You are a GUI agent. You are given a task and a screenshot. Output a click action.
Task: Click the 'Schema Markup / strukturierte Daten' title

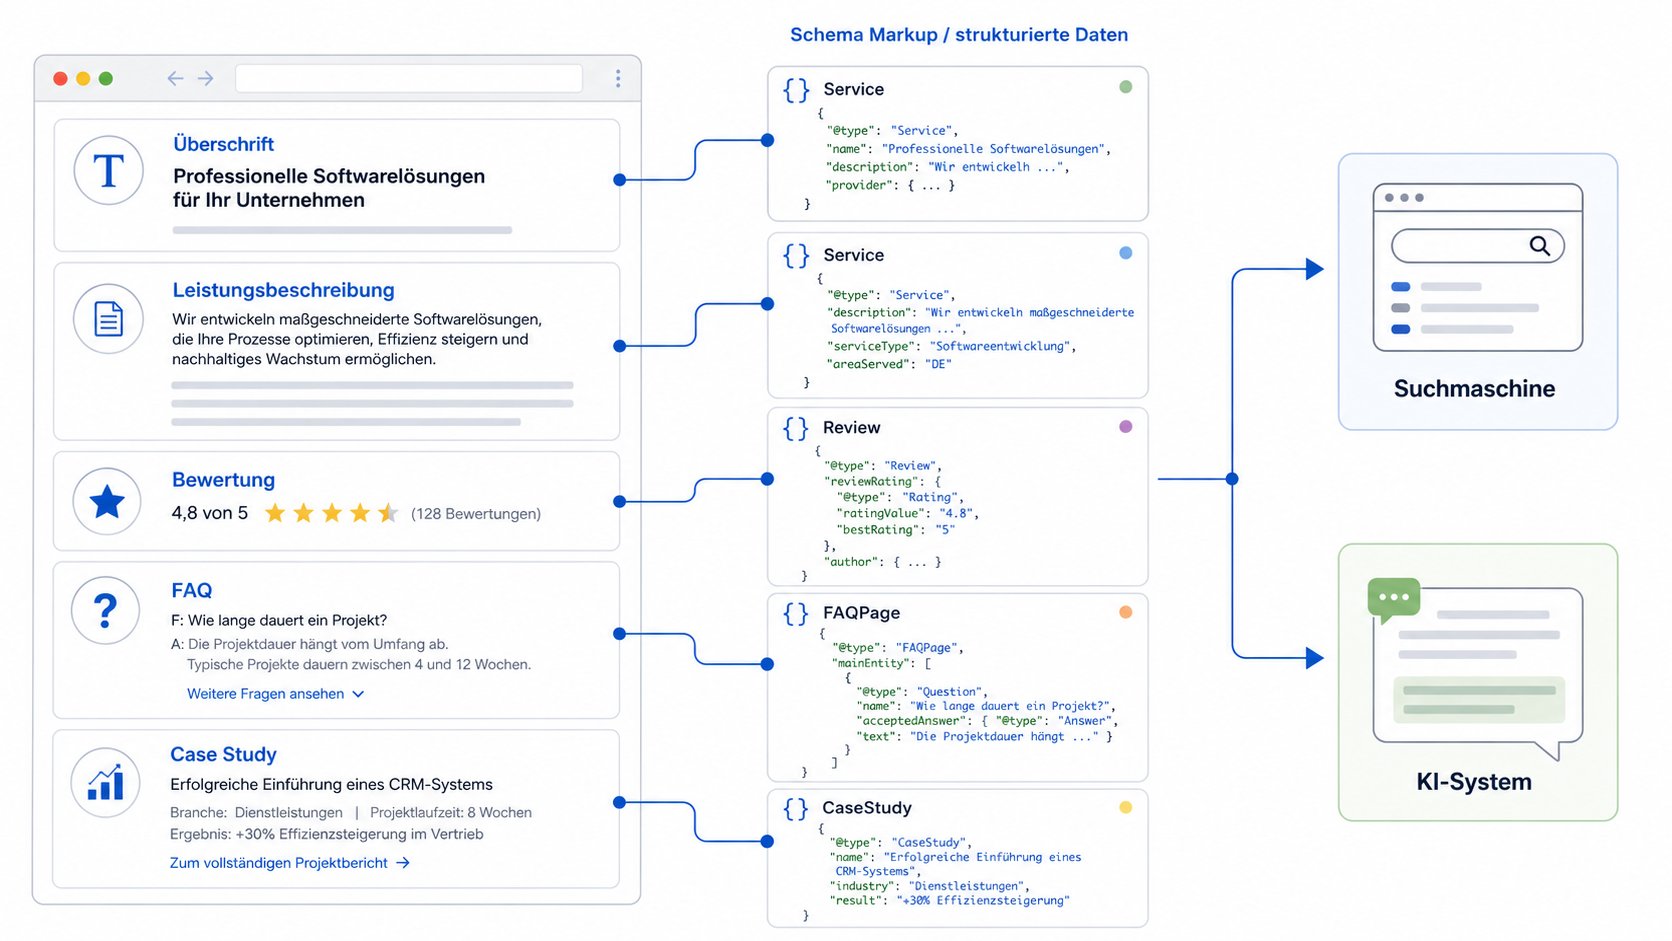click(959, 35)
